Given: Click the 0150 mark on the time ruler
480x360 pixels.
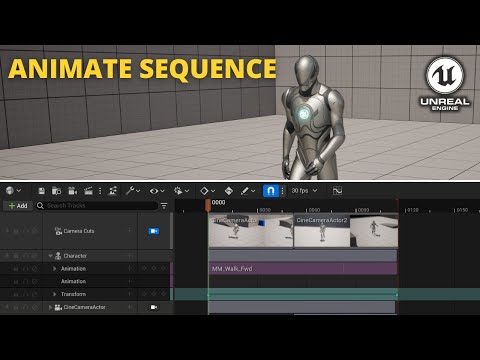Looking at the screenshot, I should click(x=462, y=210).
